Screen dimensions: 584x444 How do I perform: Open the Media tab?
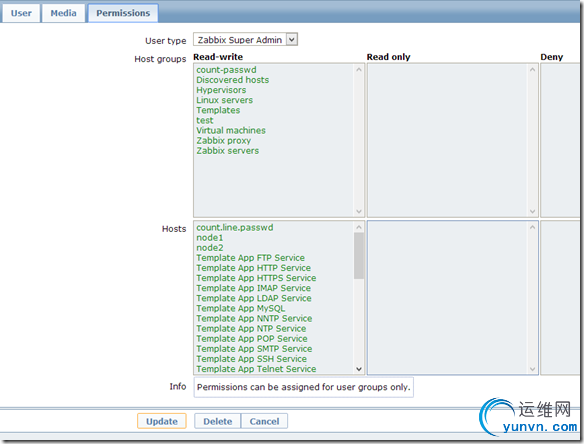point(63,13)
